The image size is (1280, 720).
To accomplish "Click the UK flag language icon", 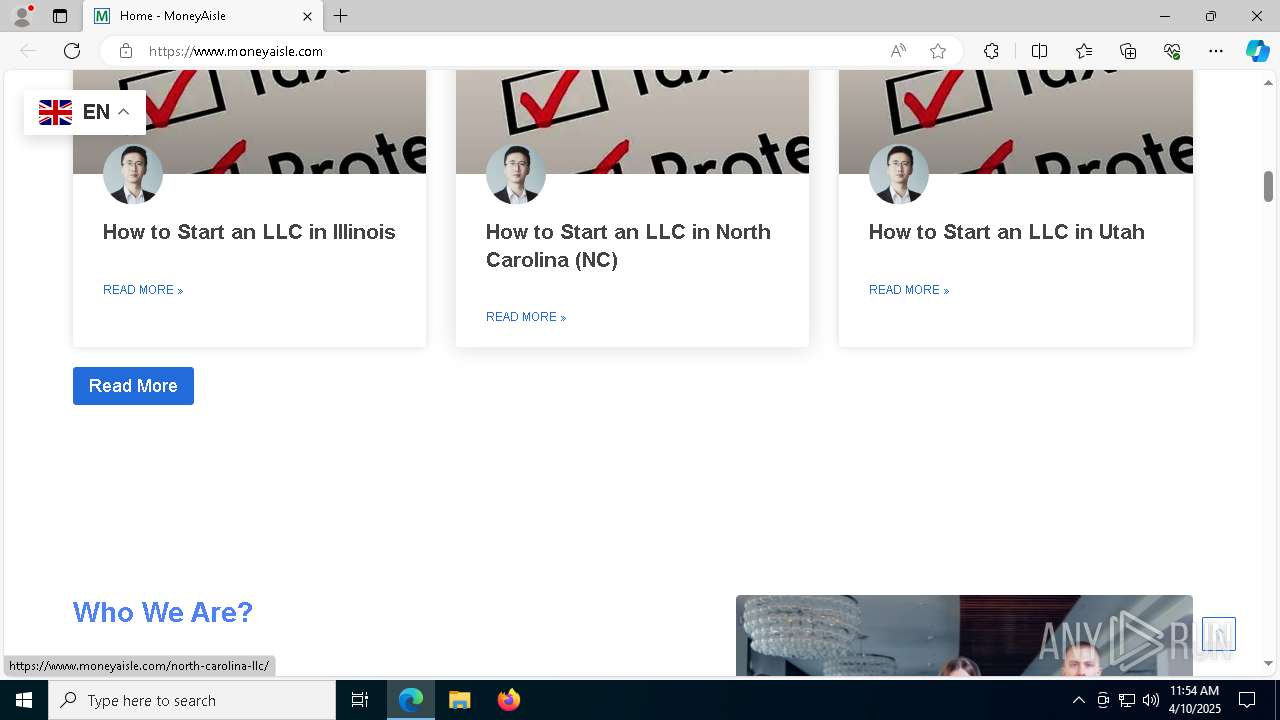I will click(55, 112).
